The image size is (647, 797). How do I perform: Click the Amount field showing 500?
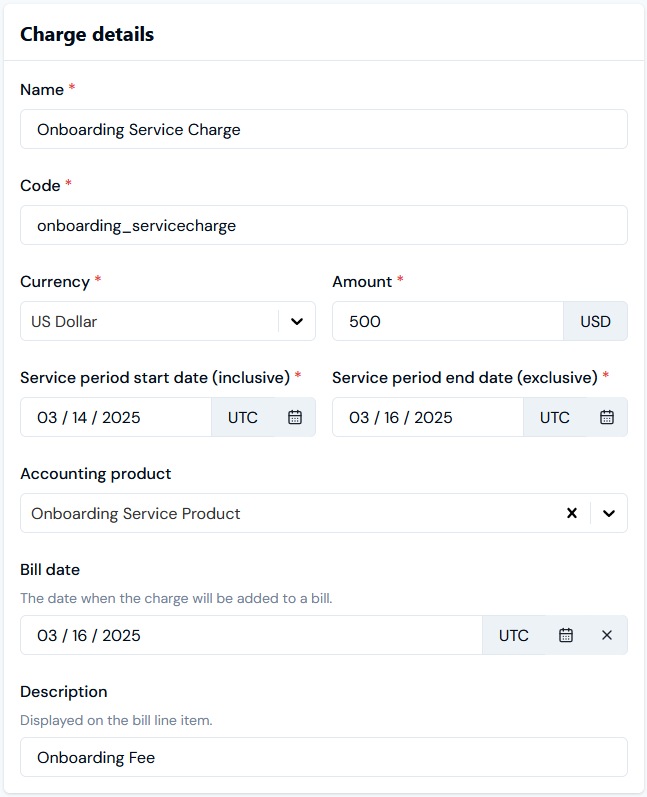click(x=448, y=321)
